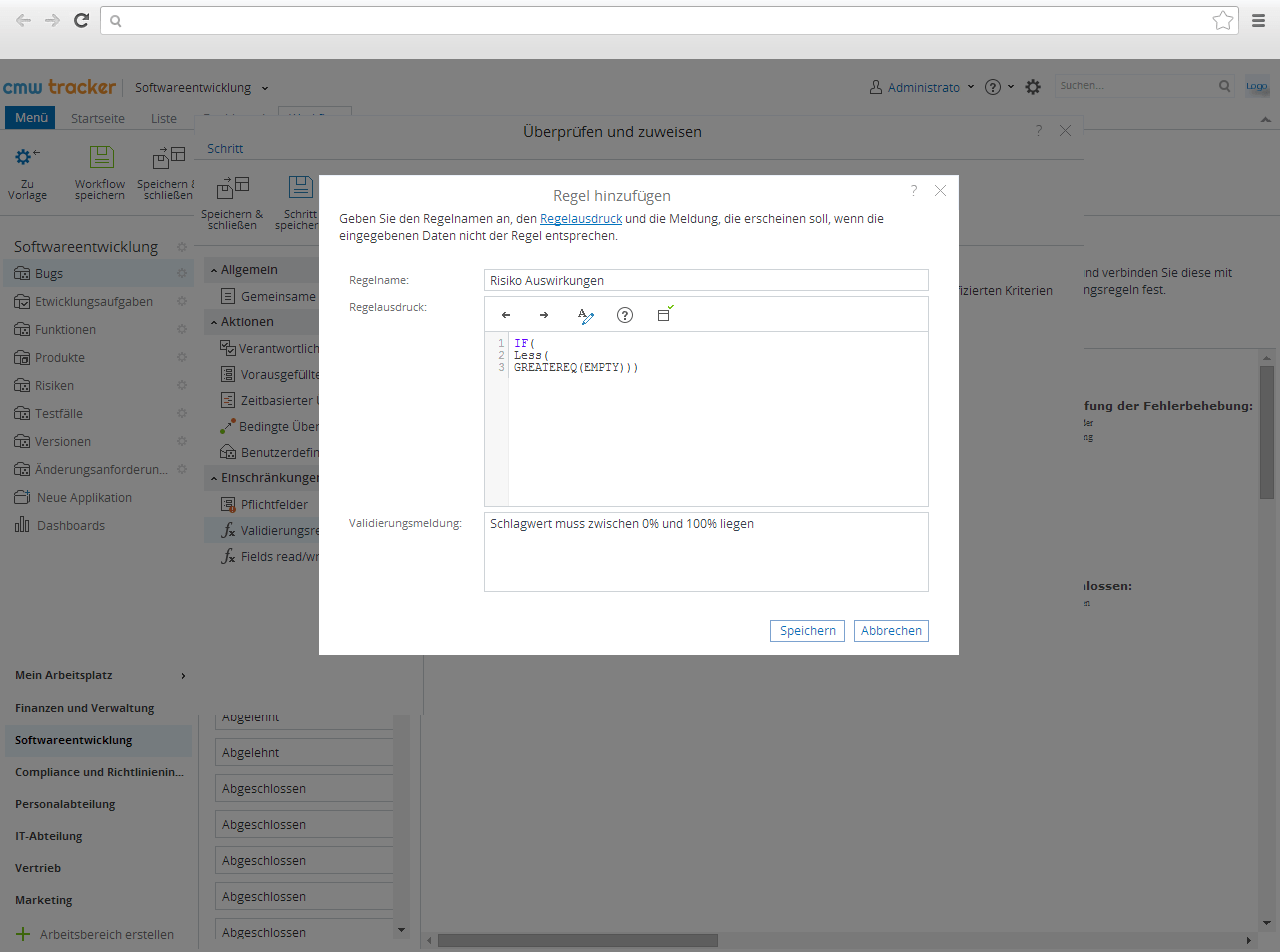1280x952 pixels.
Task: Open the Schritt tab
Action: click(225, 148)
